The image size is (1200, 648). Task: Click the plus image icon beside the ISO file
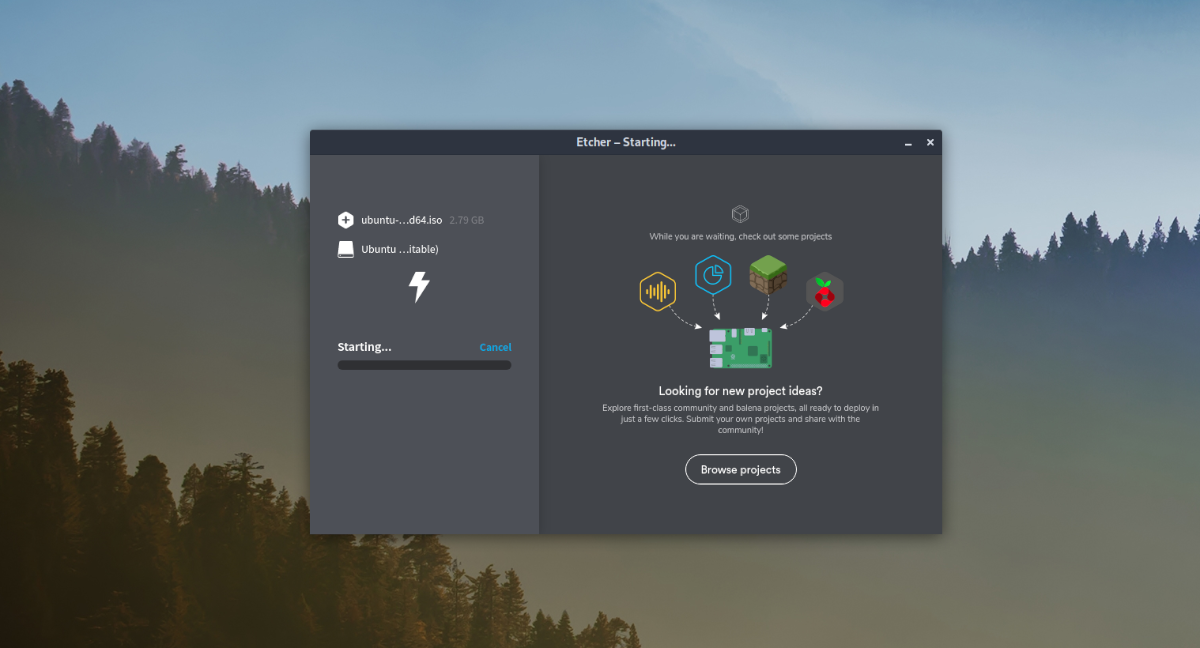tap(346, 220)
